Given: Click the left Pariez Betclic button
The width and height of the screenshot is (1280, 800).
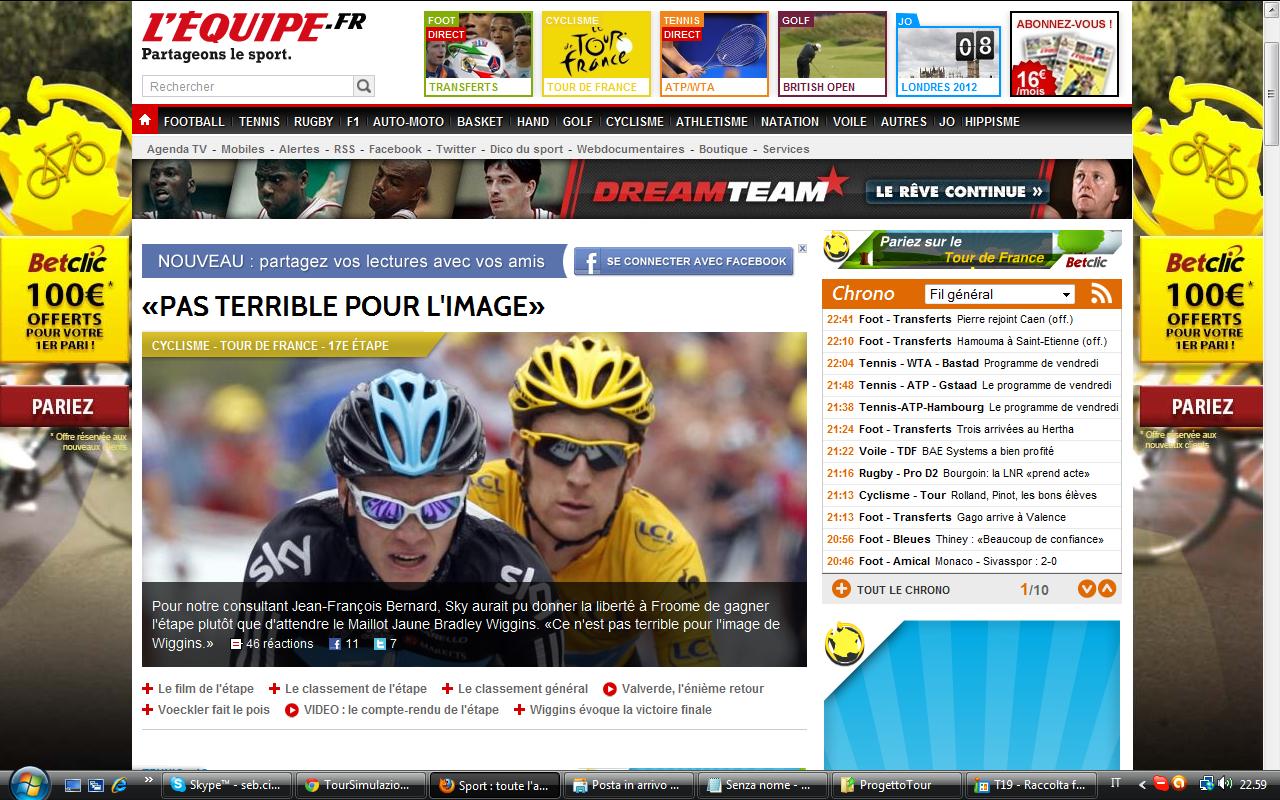Looking at the screenshot, I should [x=63, y=407].
